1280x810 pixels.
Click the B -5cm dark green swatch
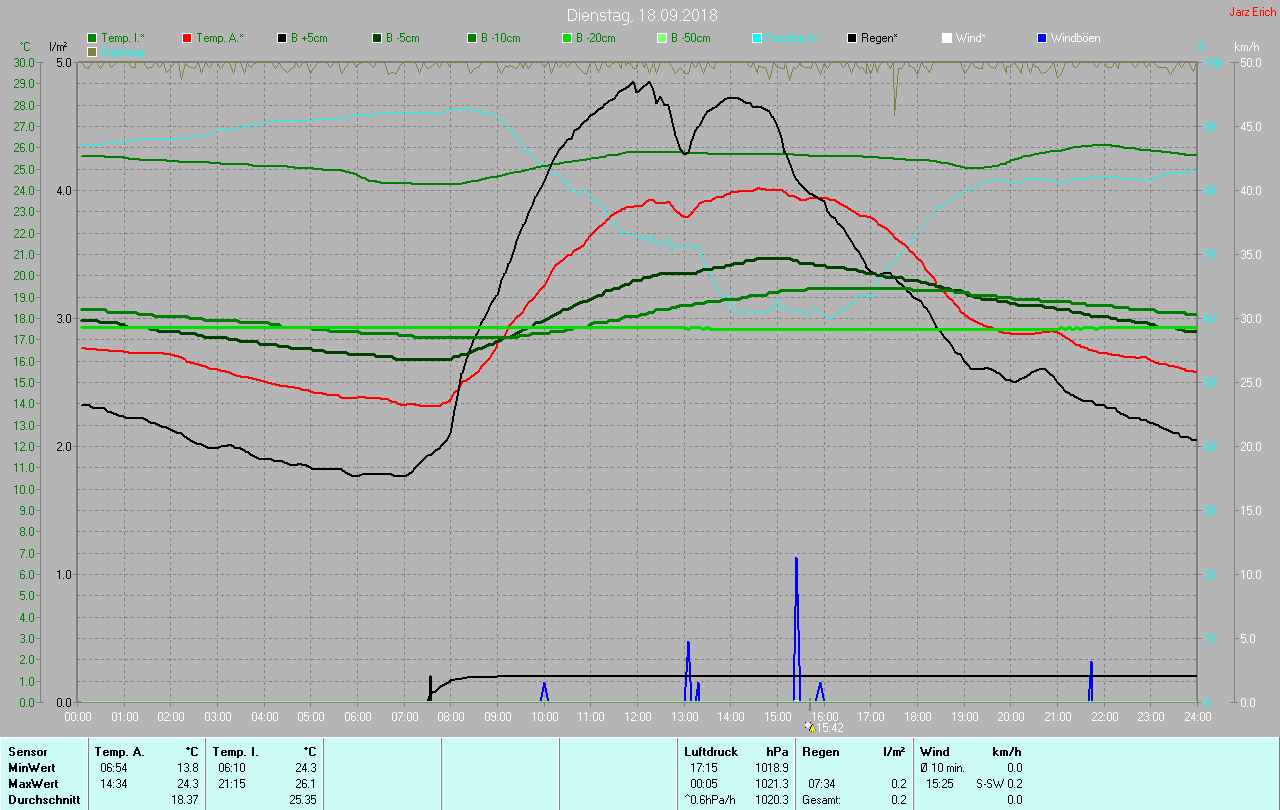tap(377, 38)
